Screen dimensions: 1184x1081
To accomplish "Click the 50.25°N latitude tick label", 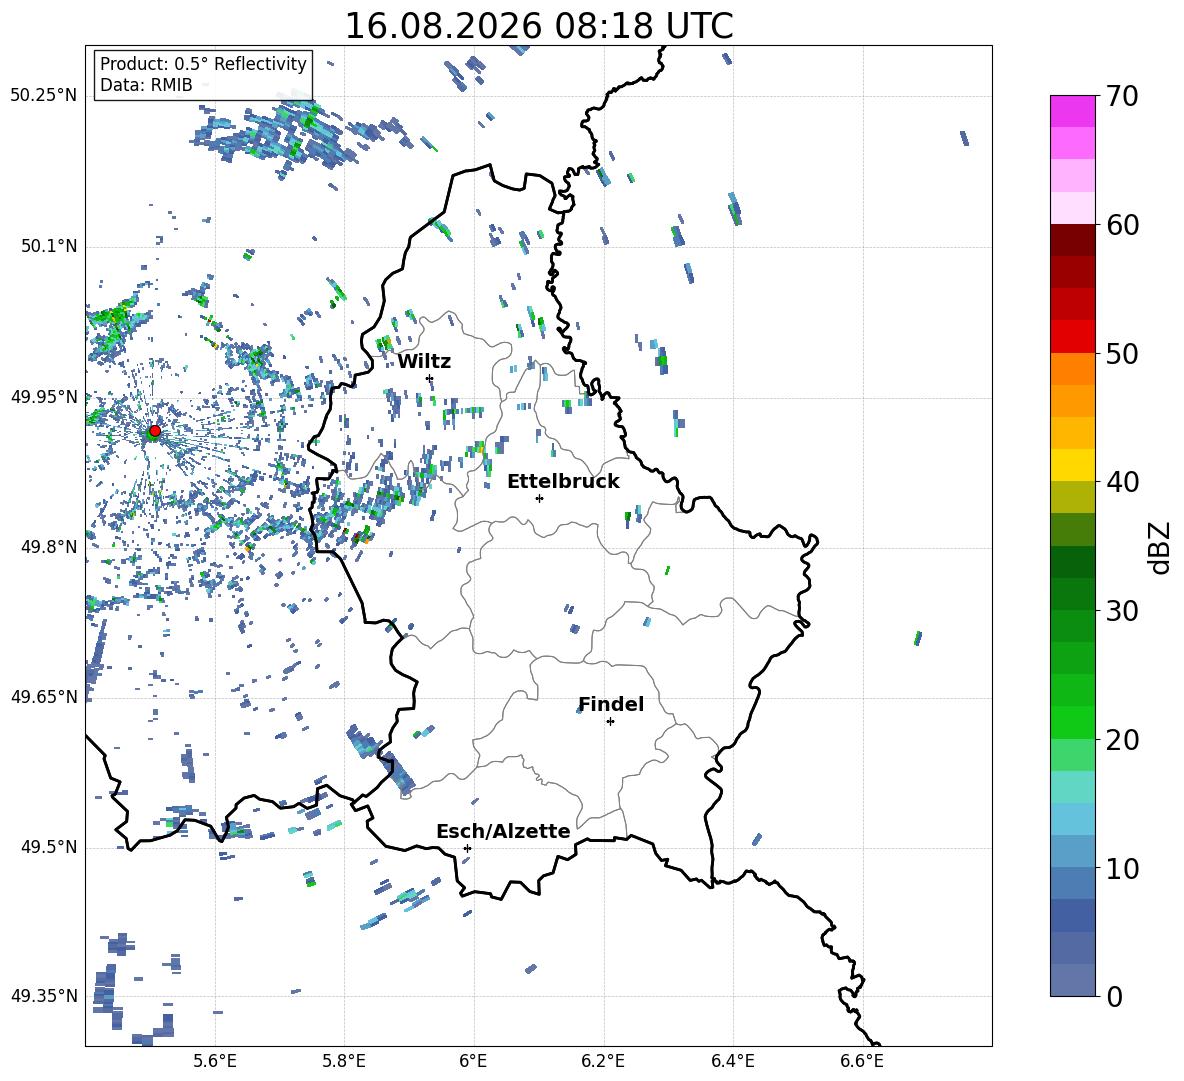I will pos(44,96).
